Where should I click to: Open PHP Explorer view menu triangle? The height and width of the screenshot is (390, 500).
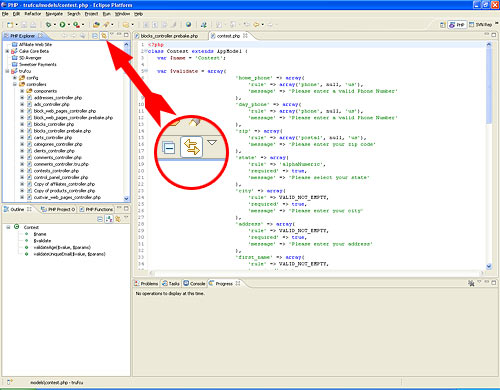pos(112,34)
